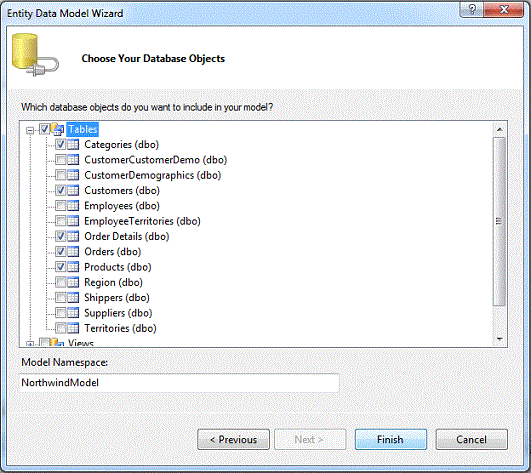Click the Categories table icon

[x=73, y=145]
